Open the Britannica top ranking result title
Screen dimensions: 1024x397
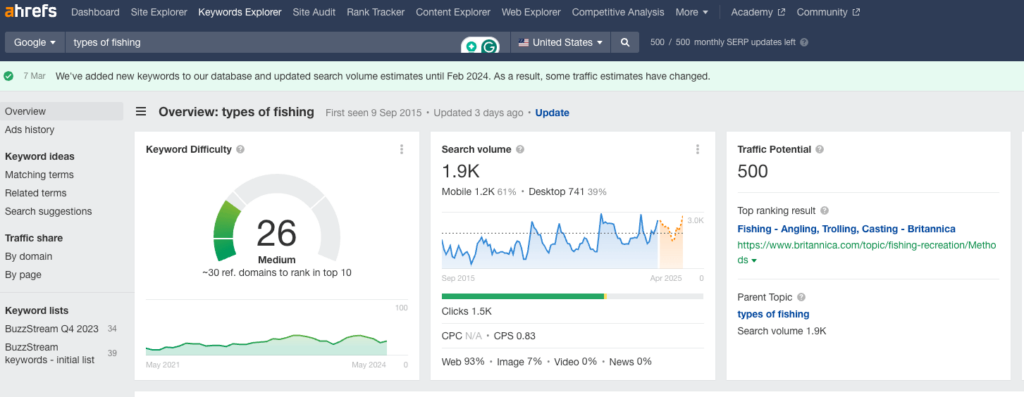846,229
